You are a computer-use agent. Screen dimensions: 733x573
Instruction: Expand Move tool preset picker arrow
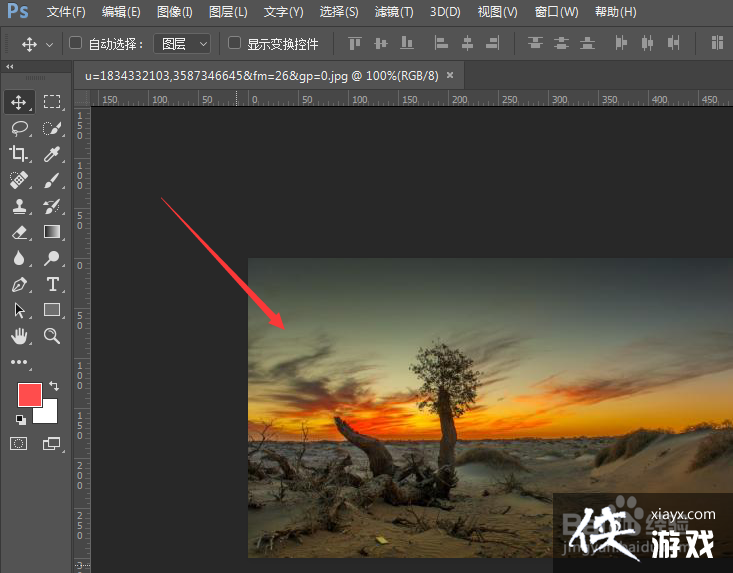[49, 45]
